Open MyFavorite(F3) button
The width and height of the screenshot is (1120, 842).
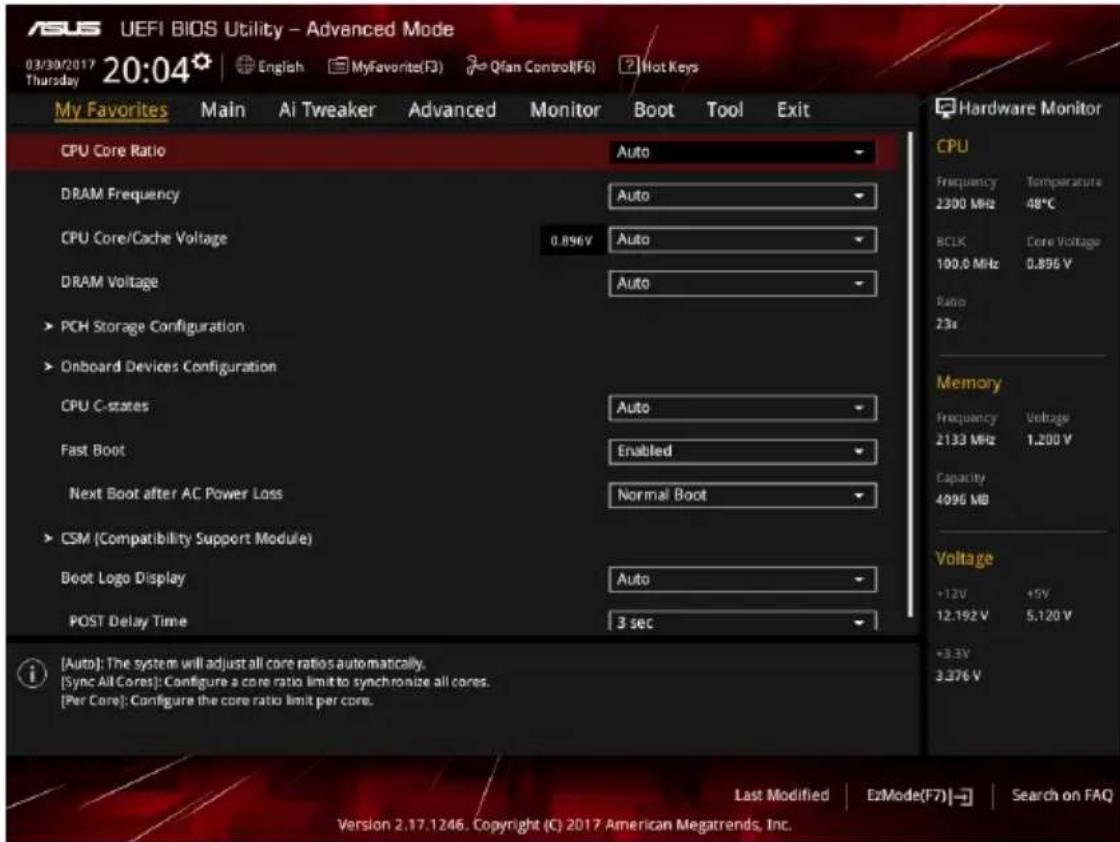386,66
